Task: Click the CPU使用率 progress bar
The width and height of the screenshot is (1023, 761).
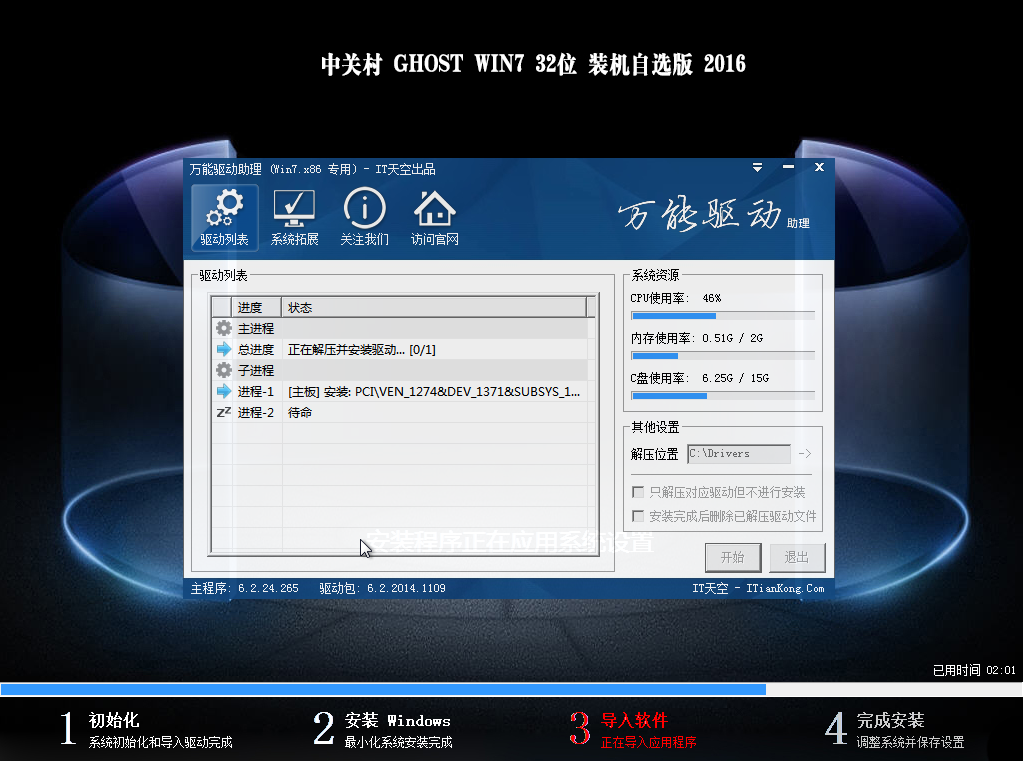Action: (723, 316)
